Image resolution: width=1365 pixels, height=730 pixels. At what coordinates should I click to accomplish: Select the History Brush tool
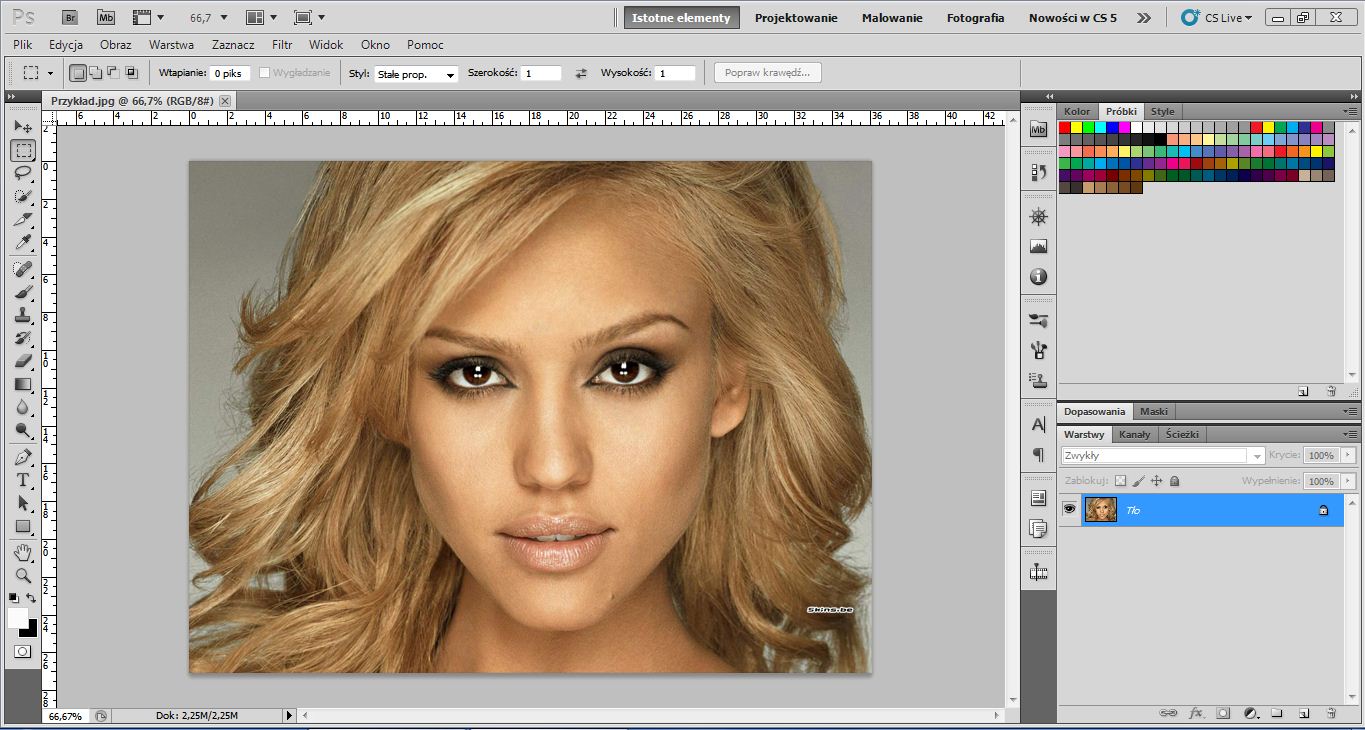23,338
